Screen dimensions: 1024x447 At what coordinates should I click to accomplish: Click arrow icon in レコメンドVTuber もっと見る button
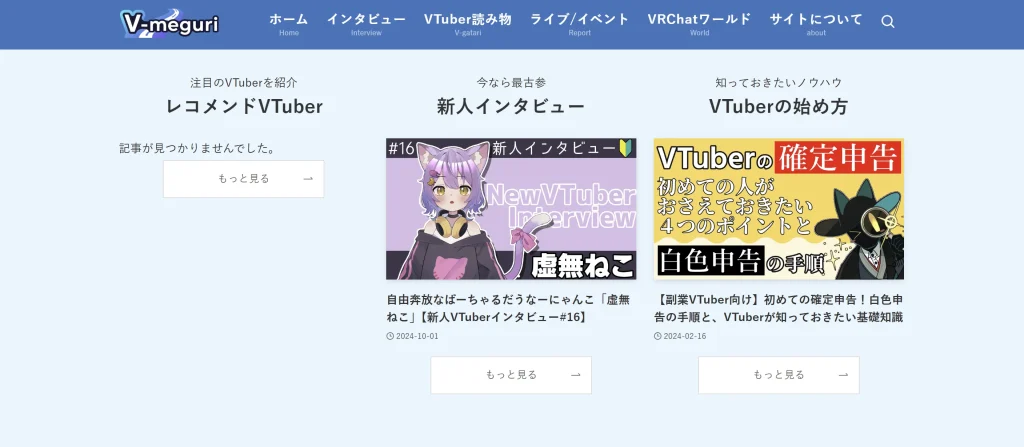point(308,179)
